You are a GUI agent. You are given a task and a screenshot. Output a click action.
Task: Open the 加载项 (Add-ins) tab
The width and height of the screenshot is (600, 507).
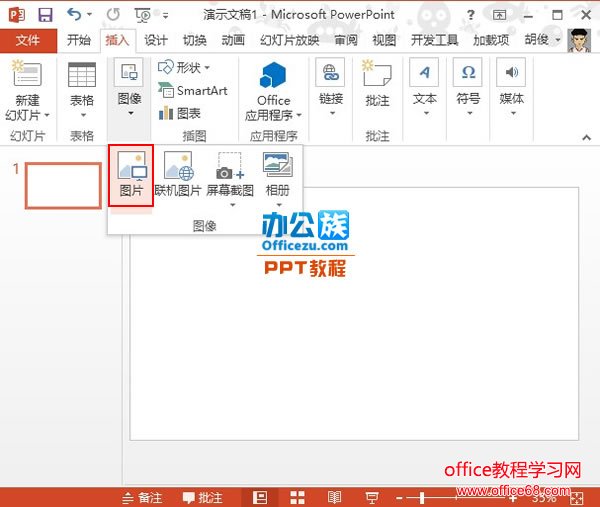coord(491,40)
